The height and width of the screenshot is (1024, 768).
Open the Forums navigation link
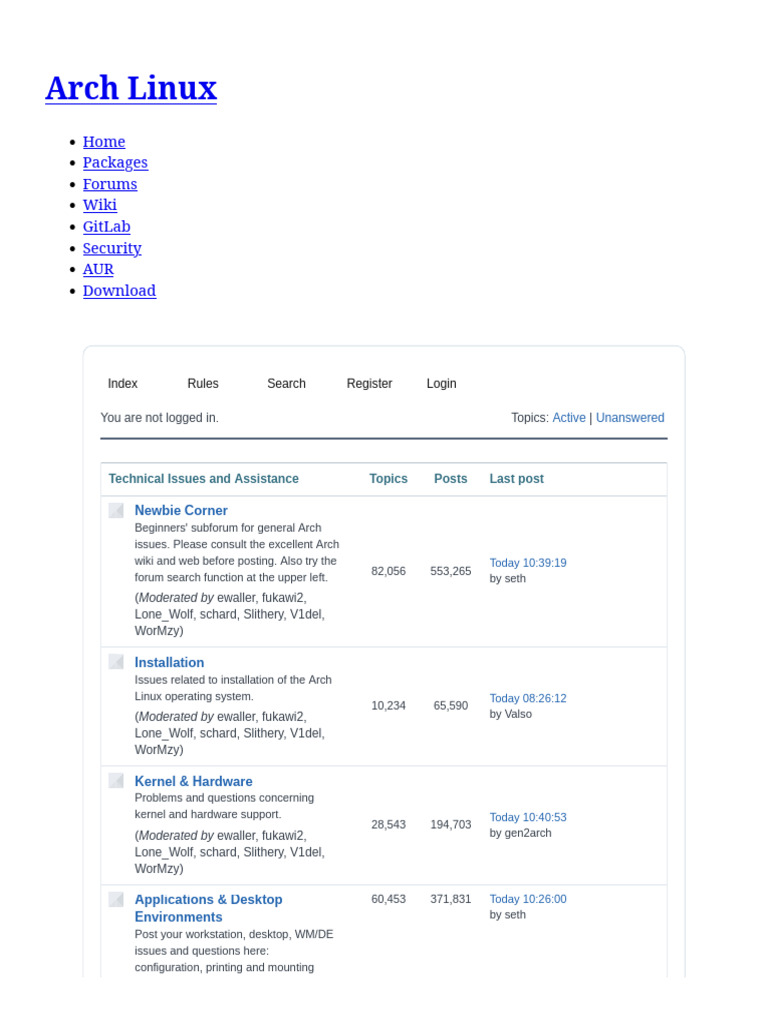(x=110, y=184)
